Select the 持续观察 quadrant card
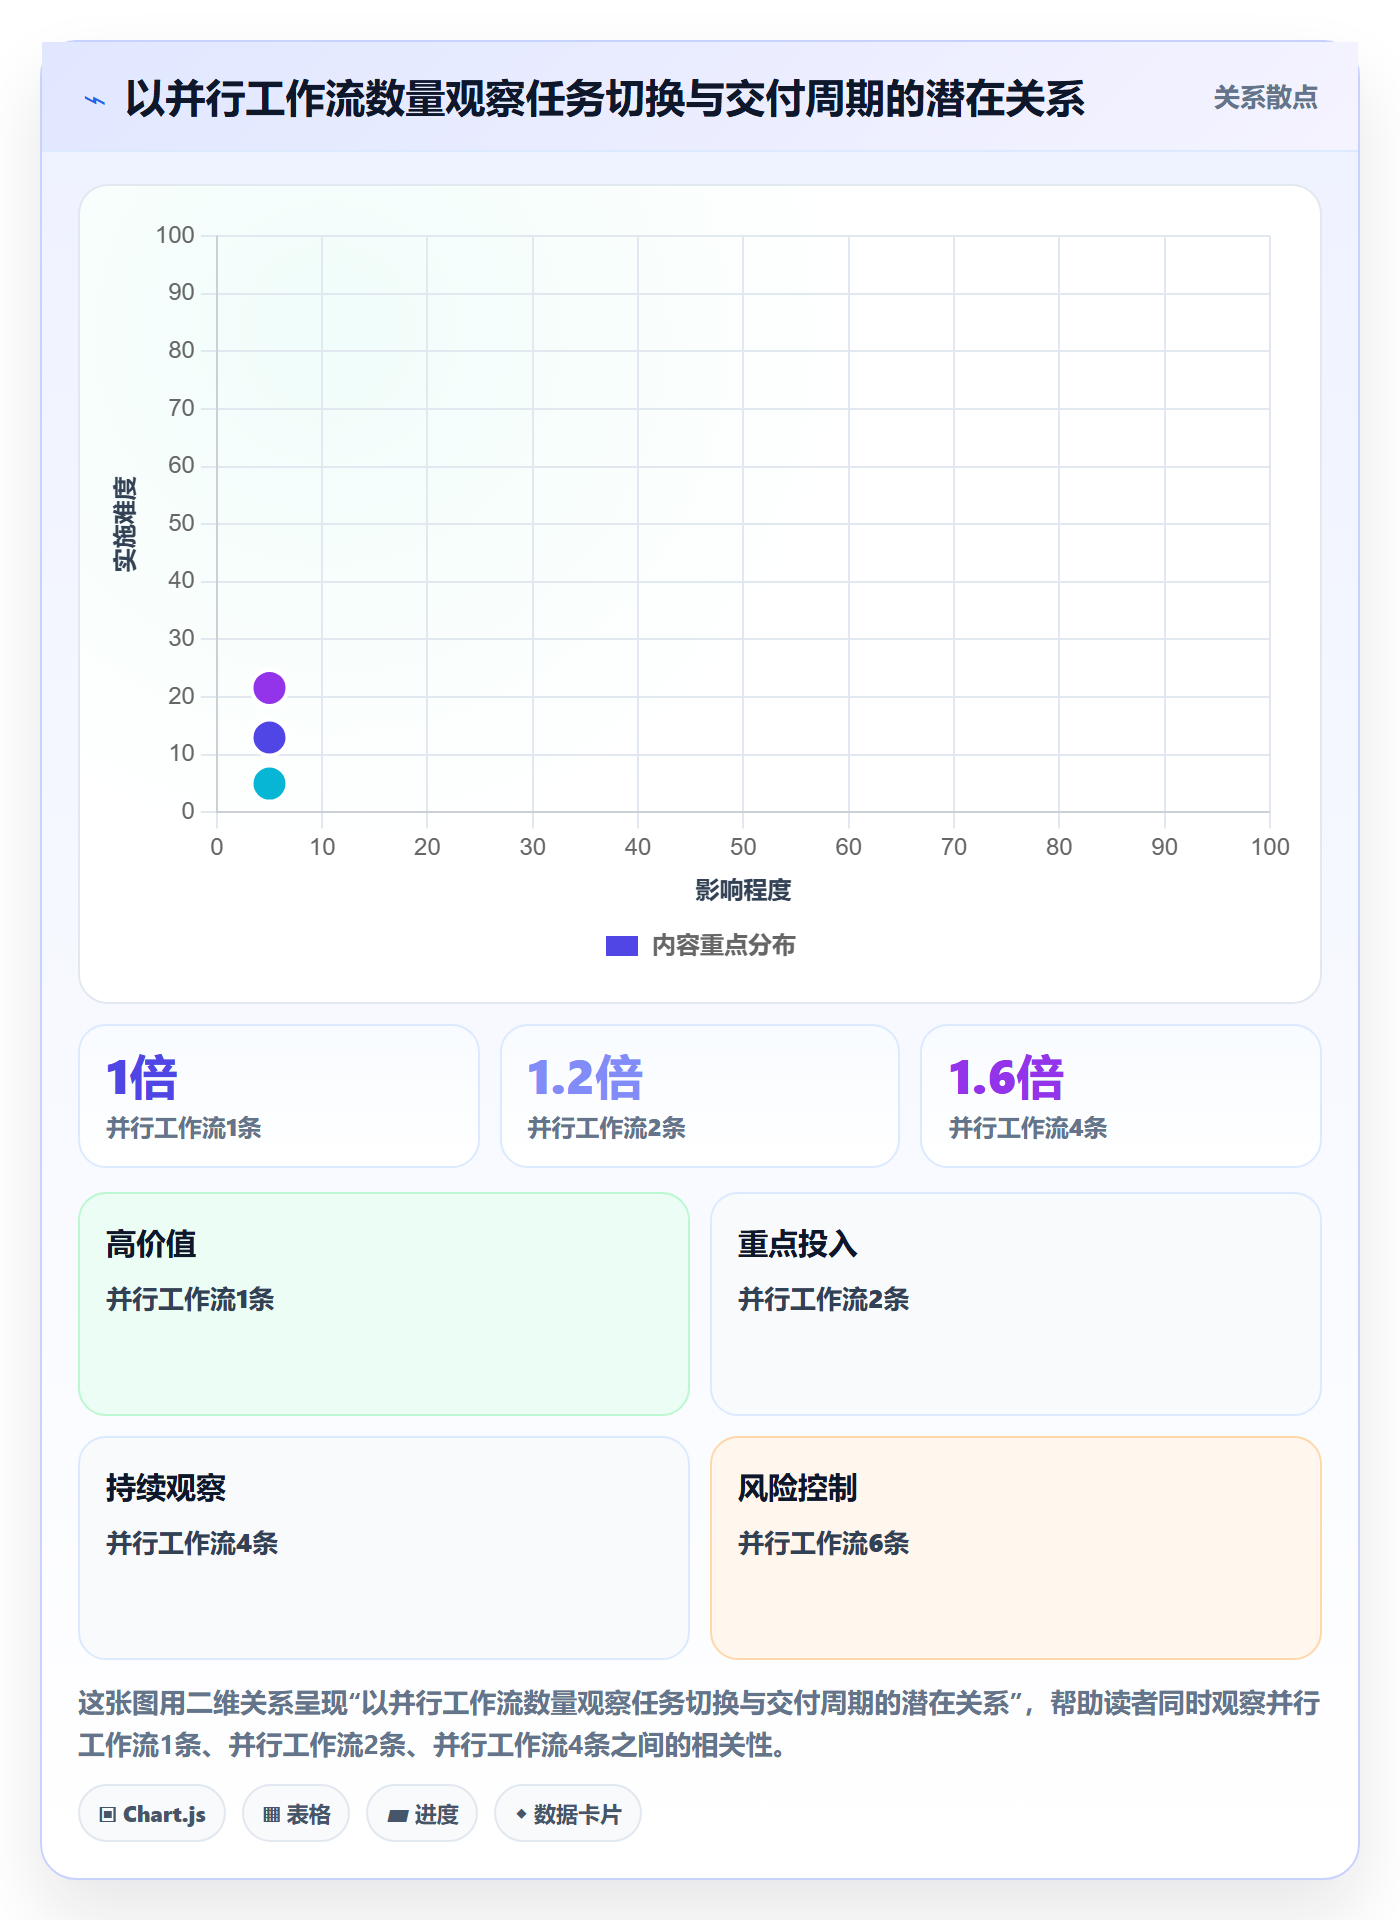The height and width of the screenshot is (1920, 1400). pyautogui.click(x=384, y=1548)
